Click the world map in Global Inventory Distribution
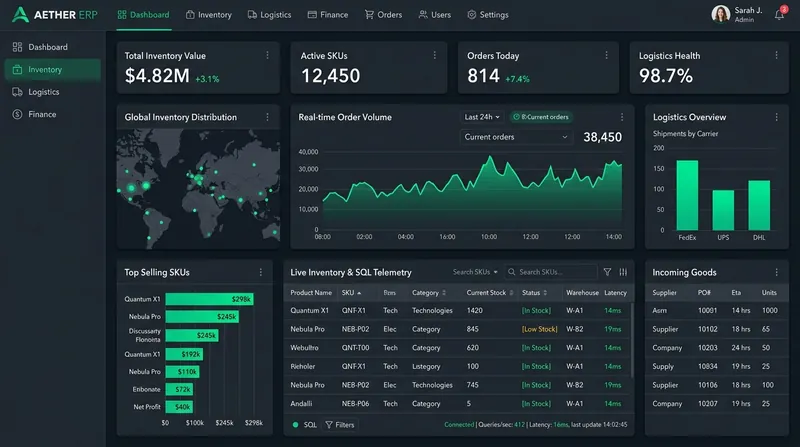This screenshot has height=447, width=800. point(198,189)
